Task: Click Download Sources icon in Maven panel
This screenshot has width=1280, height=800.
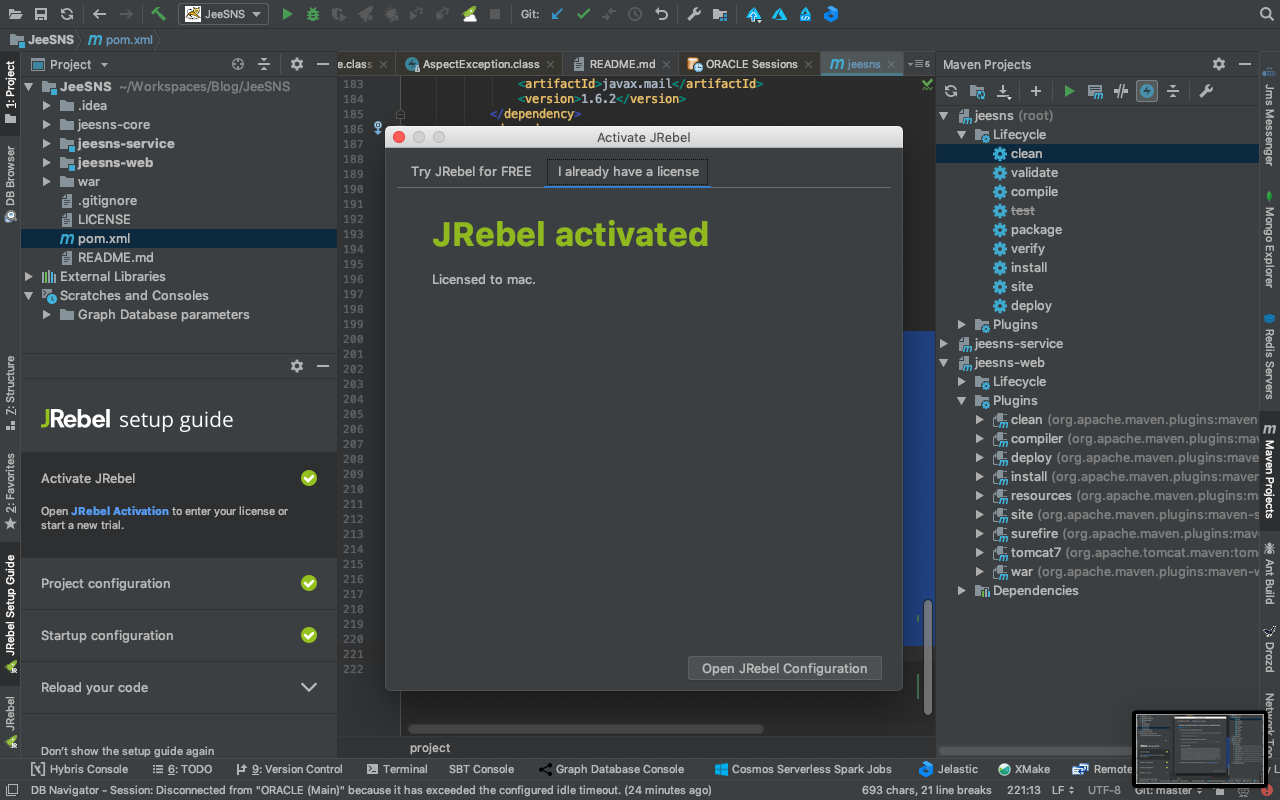Action: click(x=1003, y=91)
